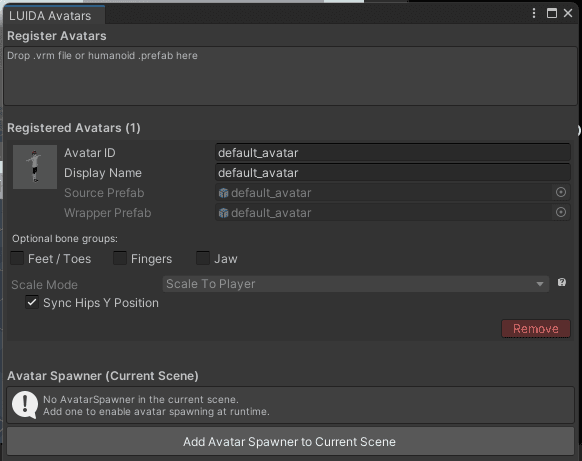The width and height of the screenshot is (582, 461).
Task: Open the Scale Mode dropdown
Action: point(356,284)
